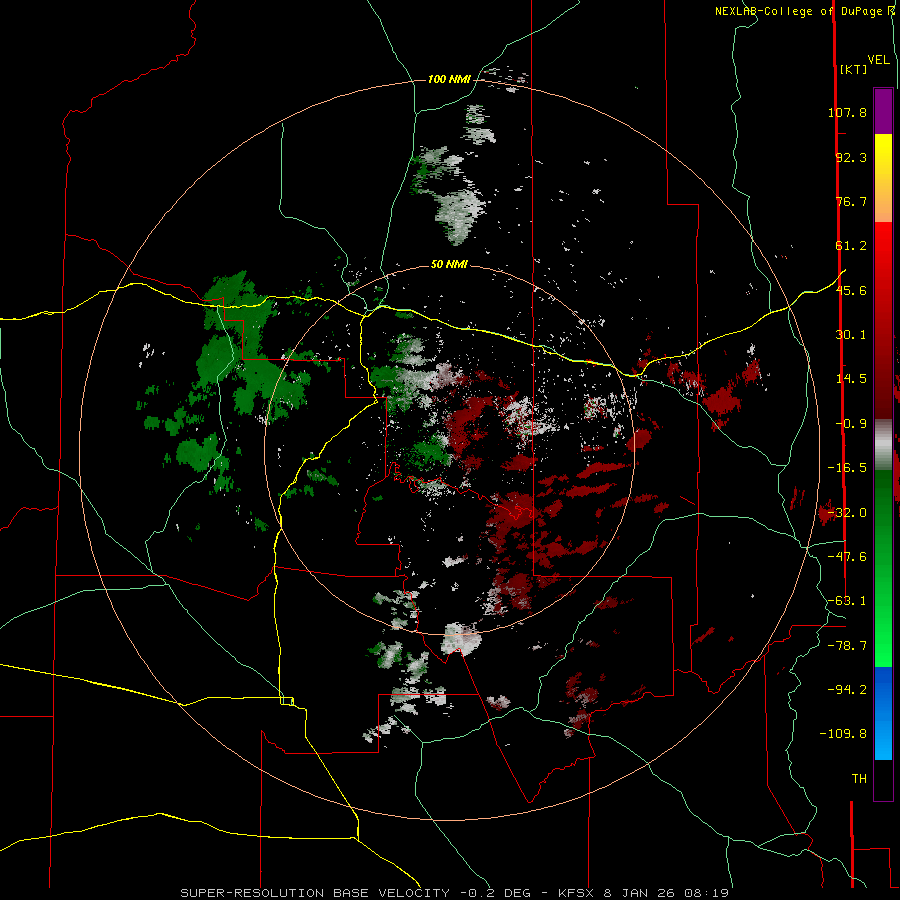Click the -16.5 velocity scale value
This screenshot has width=900, height=900.
[x=847, y=468]
